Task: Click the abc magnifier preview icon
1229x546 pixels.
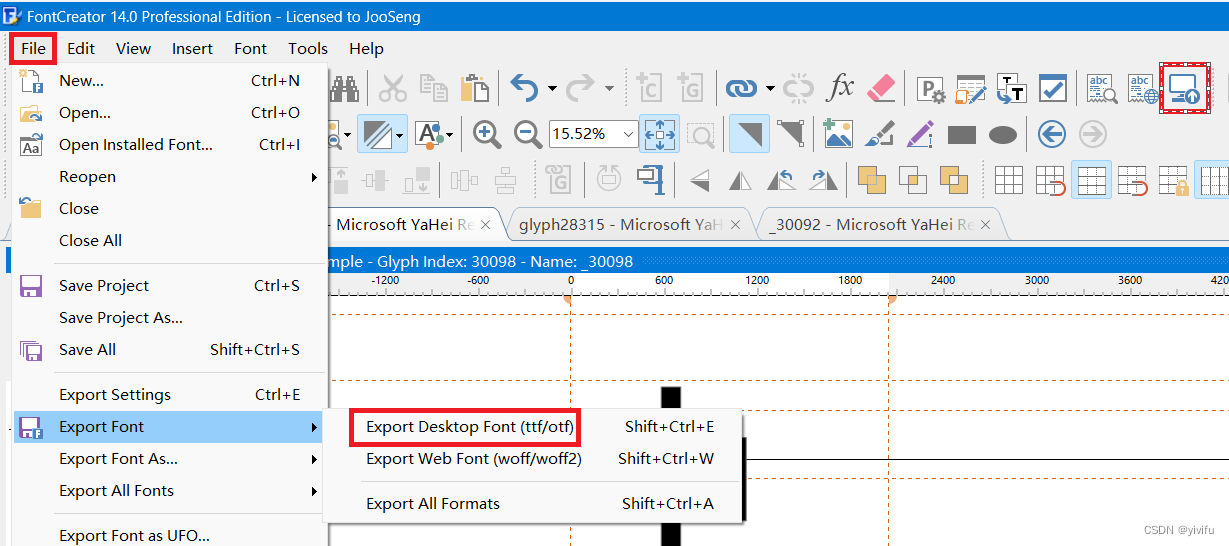Action: (1102, 89)
